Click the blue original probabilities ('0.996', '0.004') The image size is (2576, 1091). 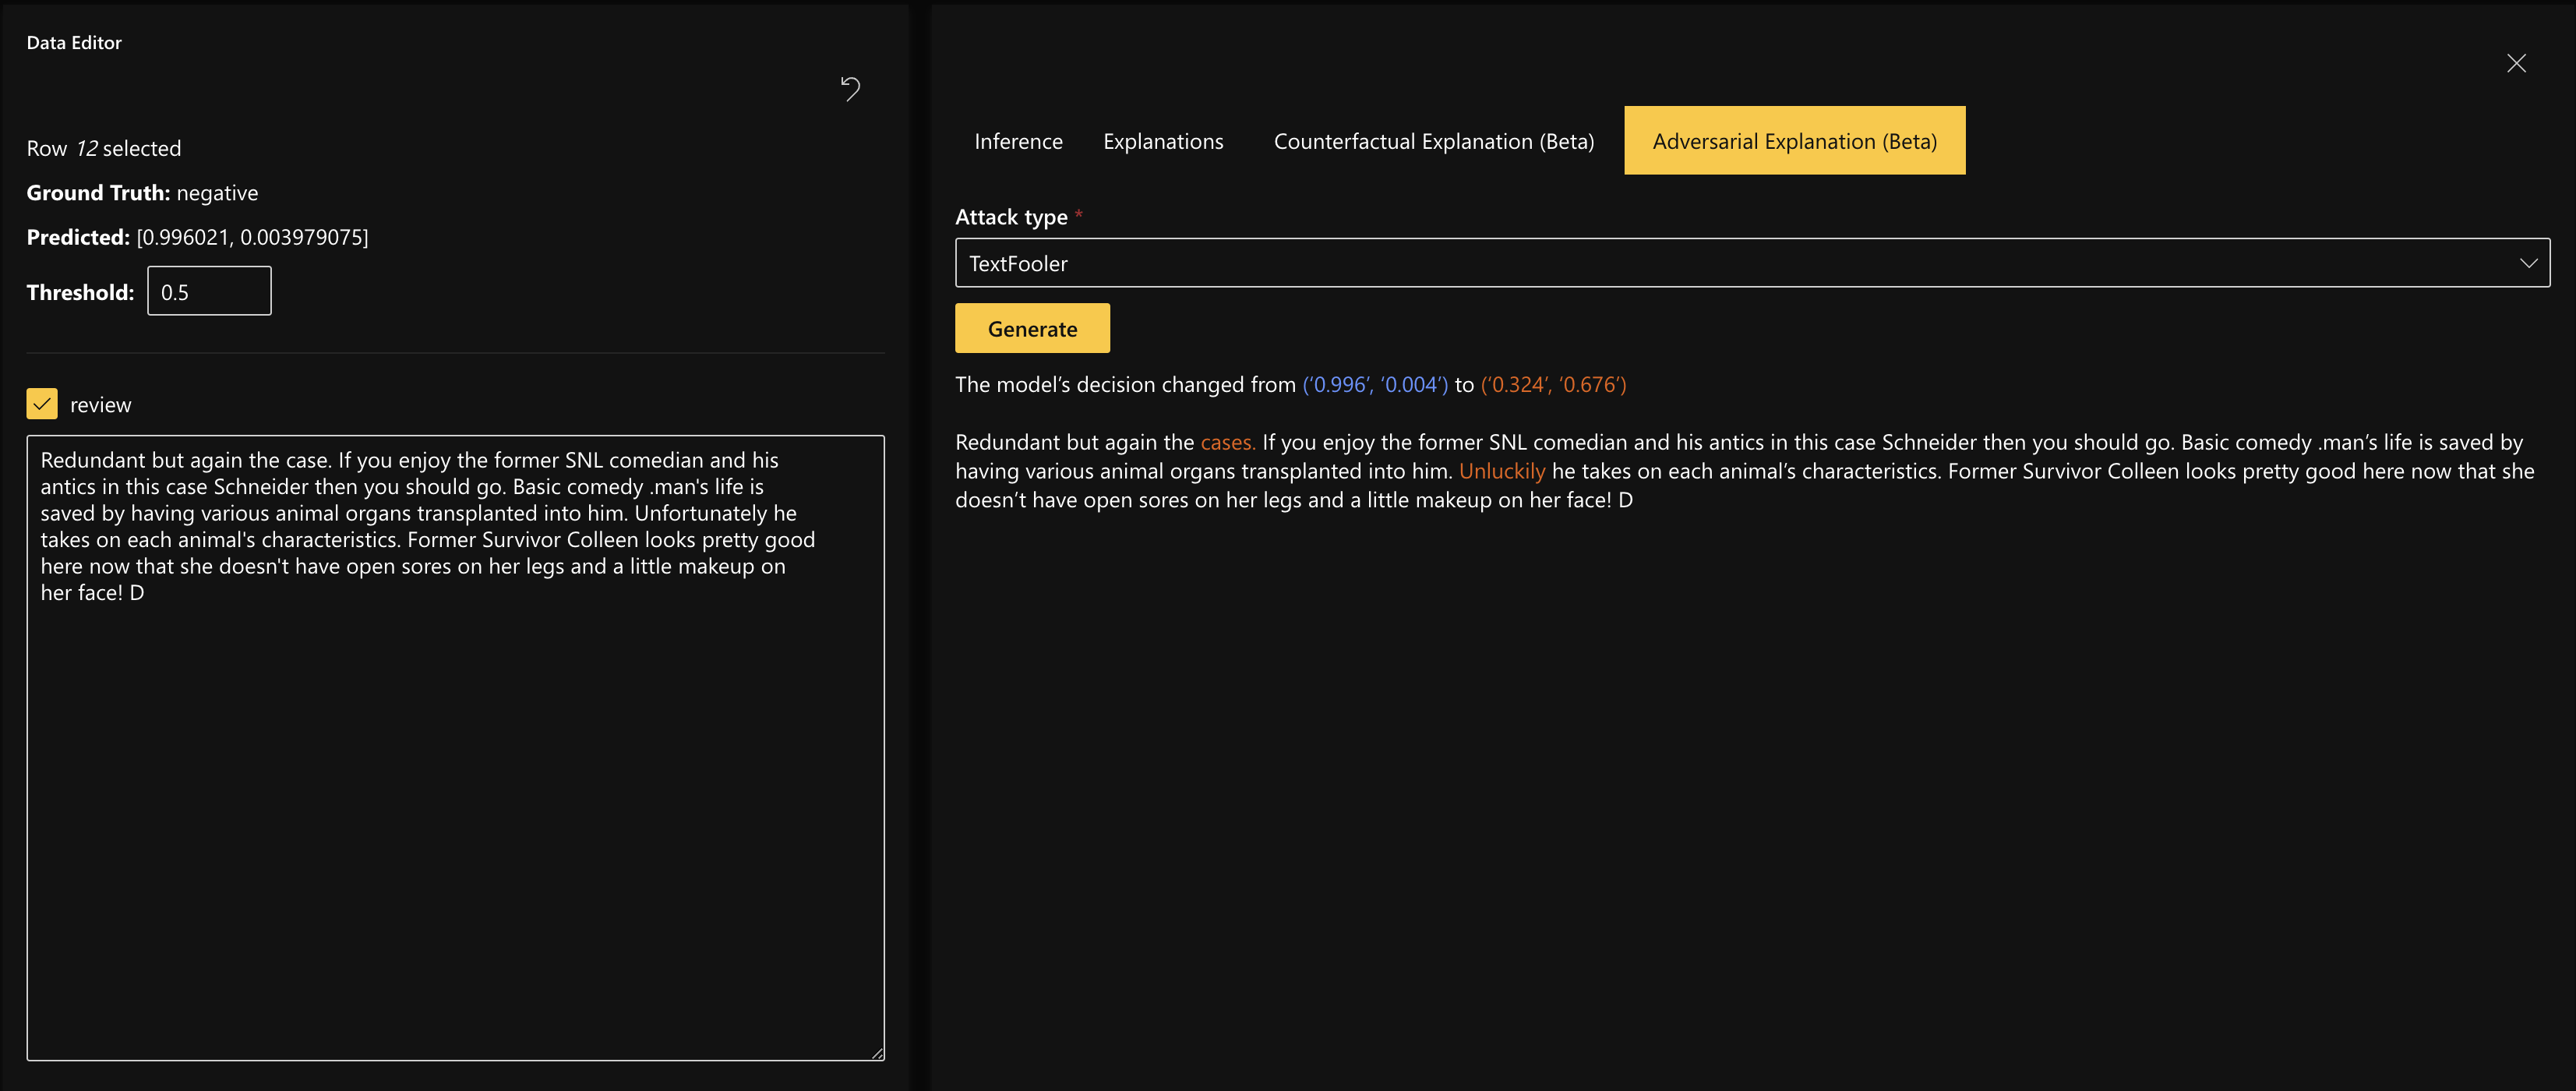point(1374,385)
